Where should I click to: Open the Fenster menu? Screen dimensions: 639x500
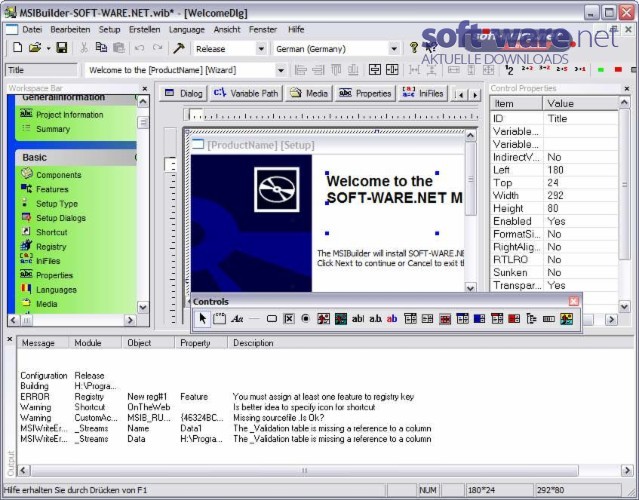pos(263,29)
